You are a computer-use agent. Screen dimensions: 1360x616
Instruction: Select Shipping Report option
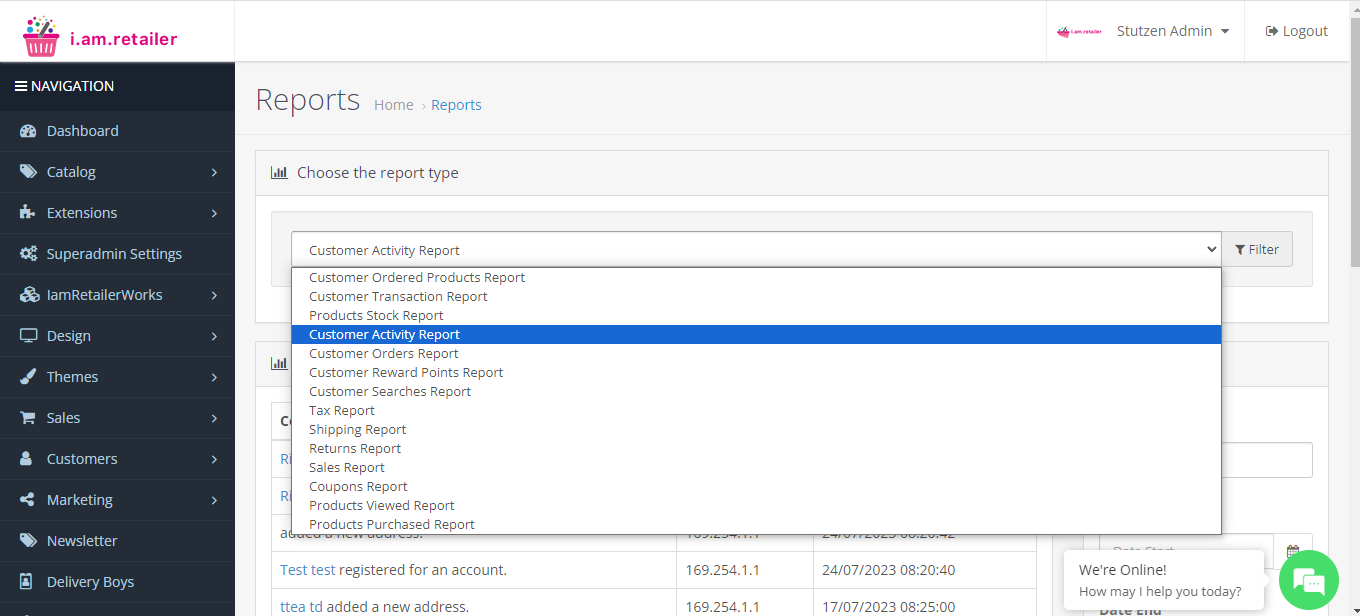[756, 430]
